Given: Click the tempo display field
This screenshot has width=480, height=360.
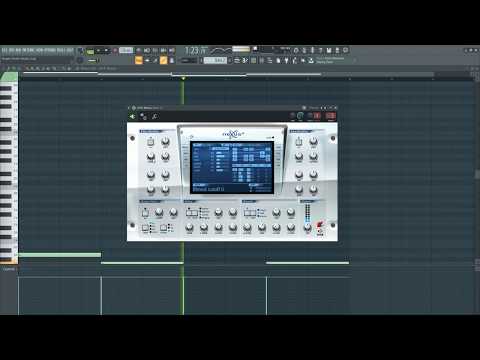Looking at the screenshot, I should point(126,50).
